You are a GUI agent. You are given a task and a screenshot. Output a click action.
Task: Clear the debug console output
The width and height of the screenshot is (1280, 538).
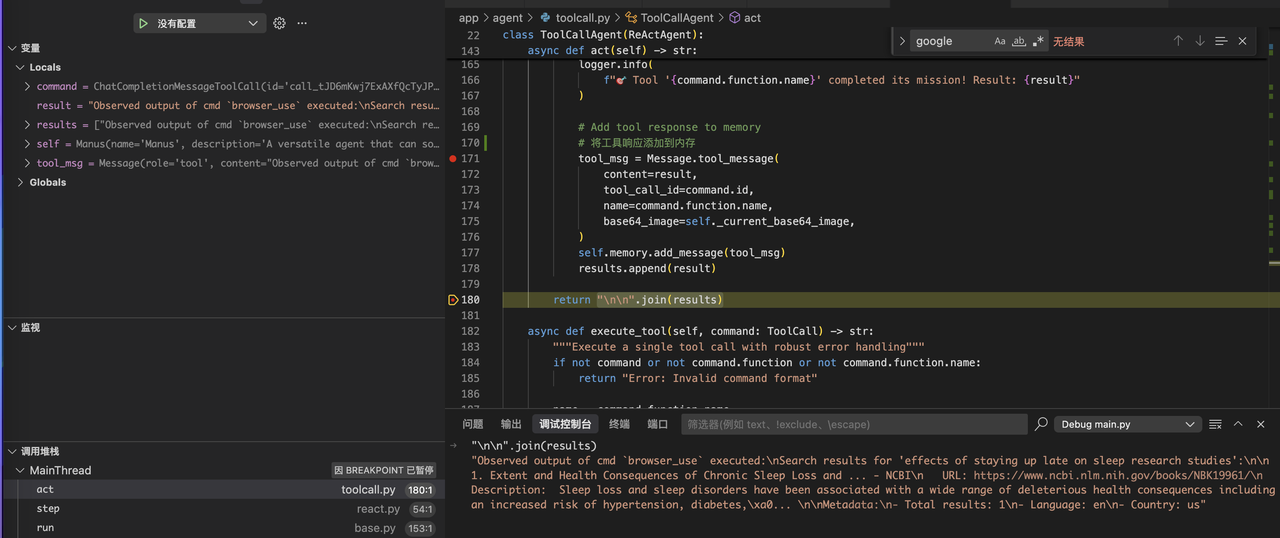click(x=1217, y=424)
